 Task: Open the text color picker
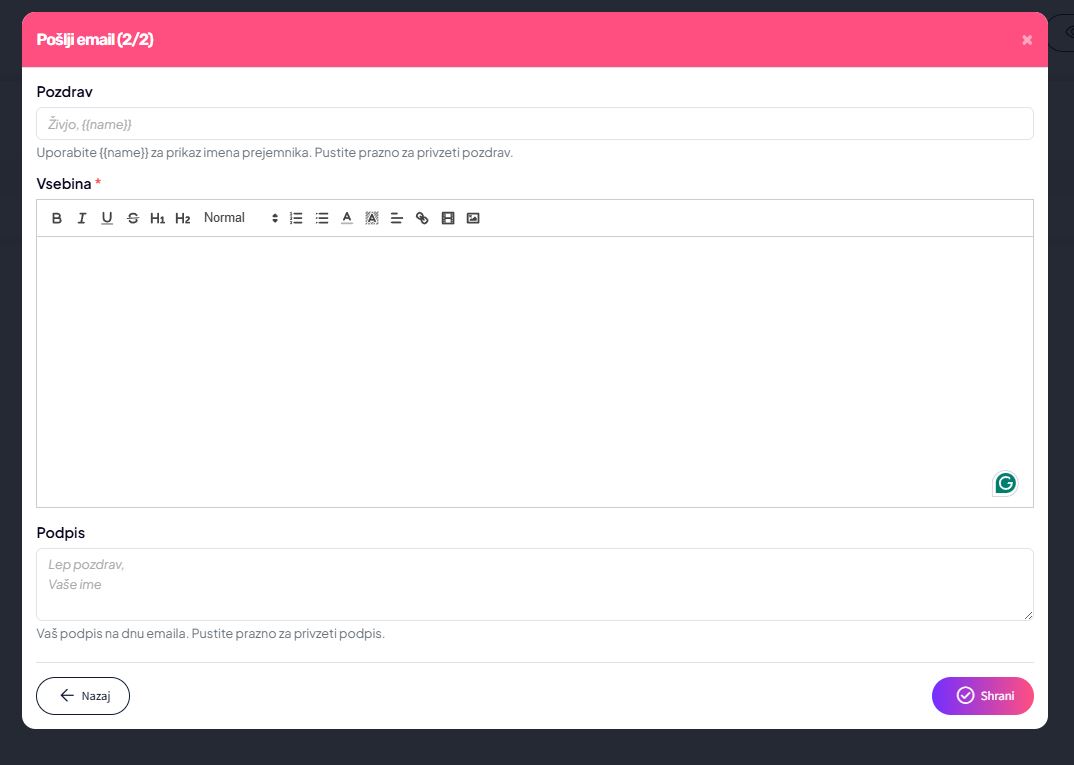pos(347,218)
